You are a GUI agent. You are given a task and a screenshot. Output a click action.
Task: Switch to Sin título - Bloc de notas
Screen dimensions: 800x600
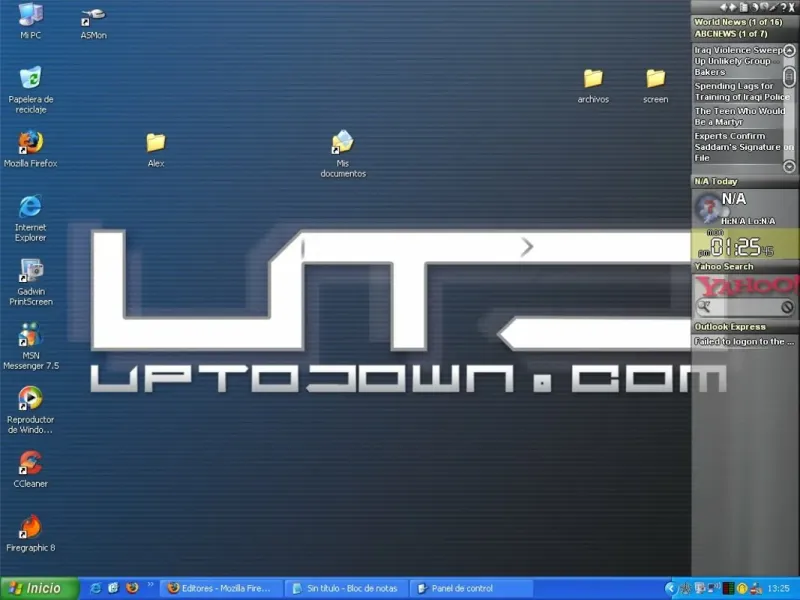346,589
